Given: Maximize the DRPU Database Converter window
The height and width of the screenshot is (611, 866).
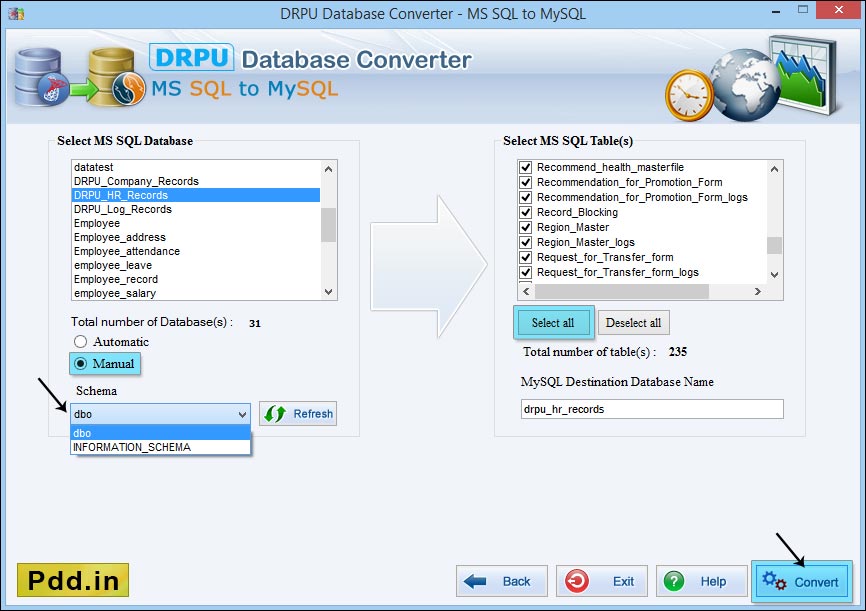Looking at the screenshot, I should [803, 9].
